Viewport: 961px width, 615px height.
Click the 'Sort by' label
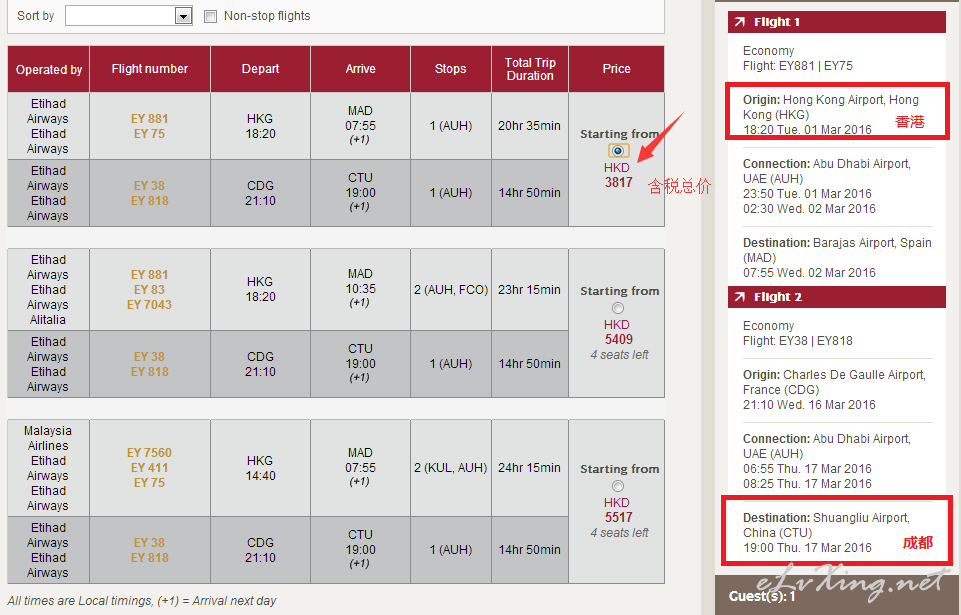36,16
